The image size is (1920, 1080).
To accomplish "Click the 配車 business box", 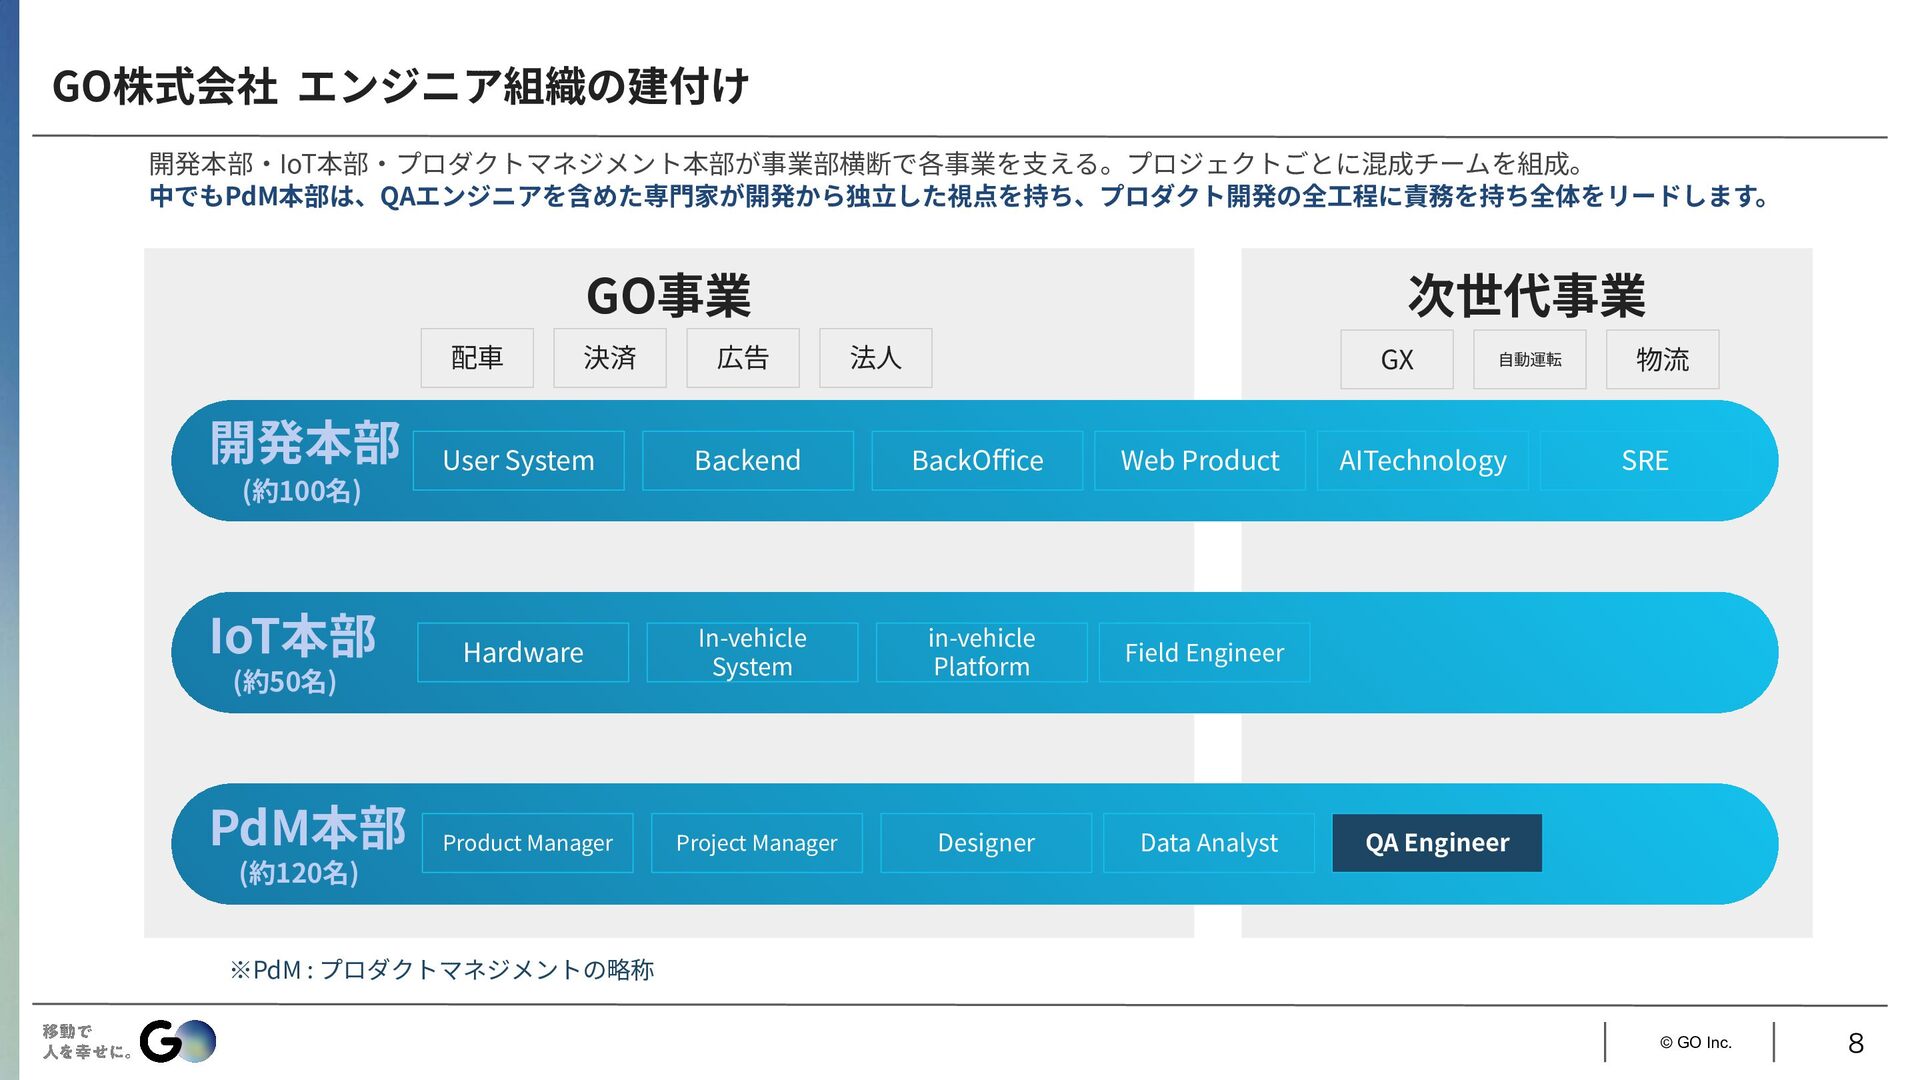I will [477, 358].
